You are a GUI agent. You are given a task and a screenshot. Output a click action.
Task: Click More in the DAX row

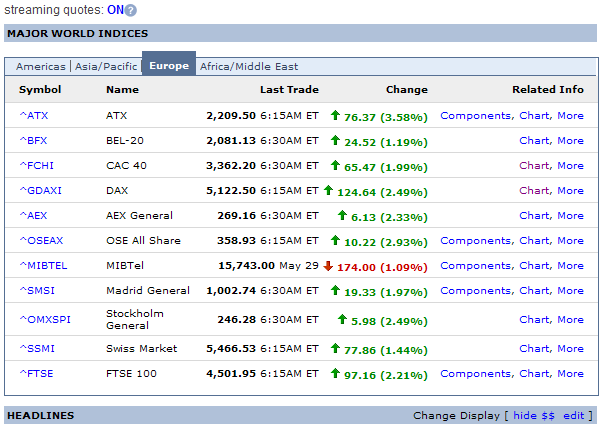pos(571,190)
